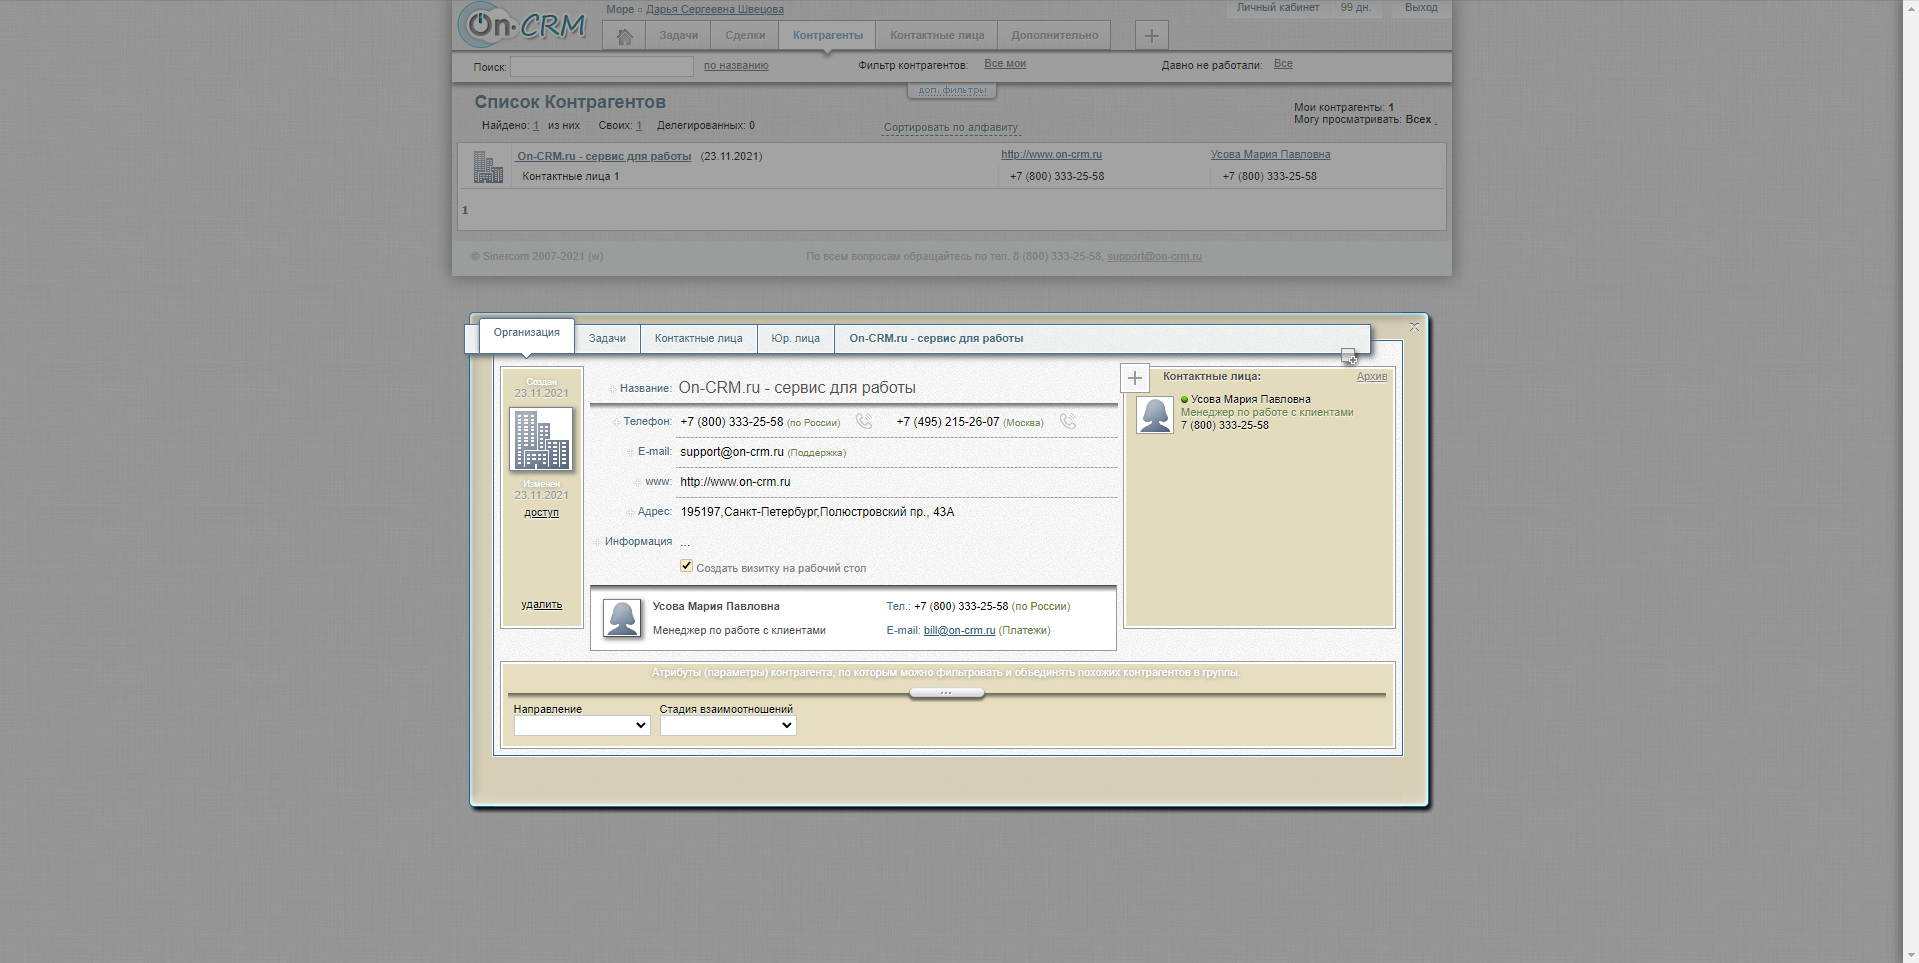This screenshot has width=1919, height=963.
Task: Select Организация tab in the card
Action: (526, 334)
